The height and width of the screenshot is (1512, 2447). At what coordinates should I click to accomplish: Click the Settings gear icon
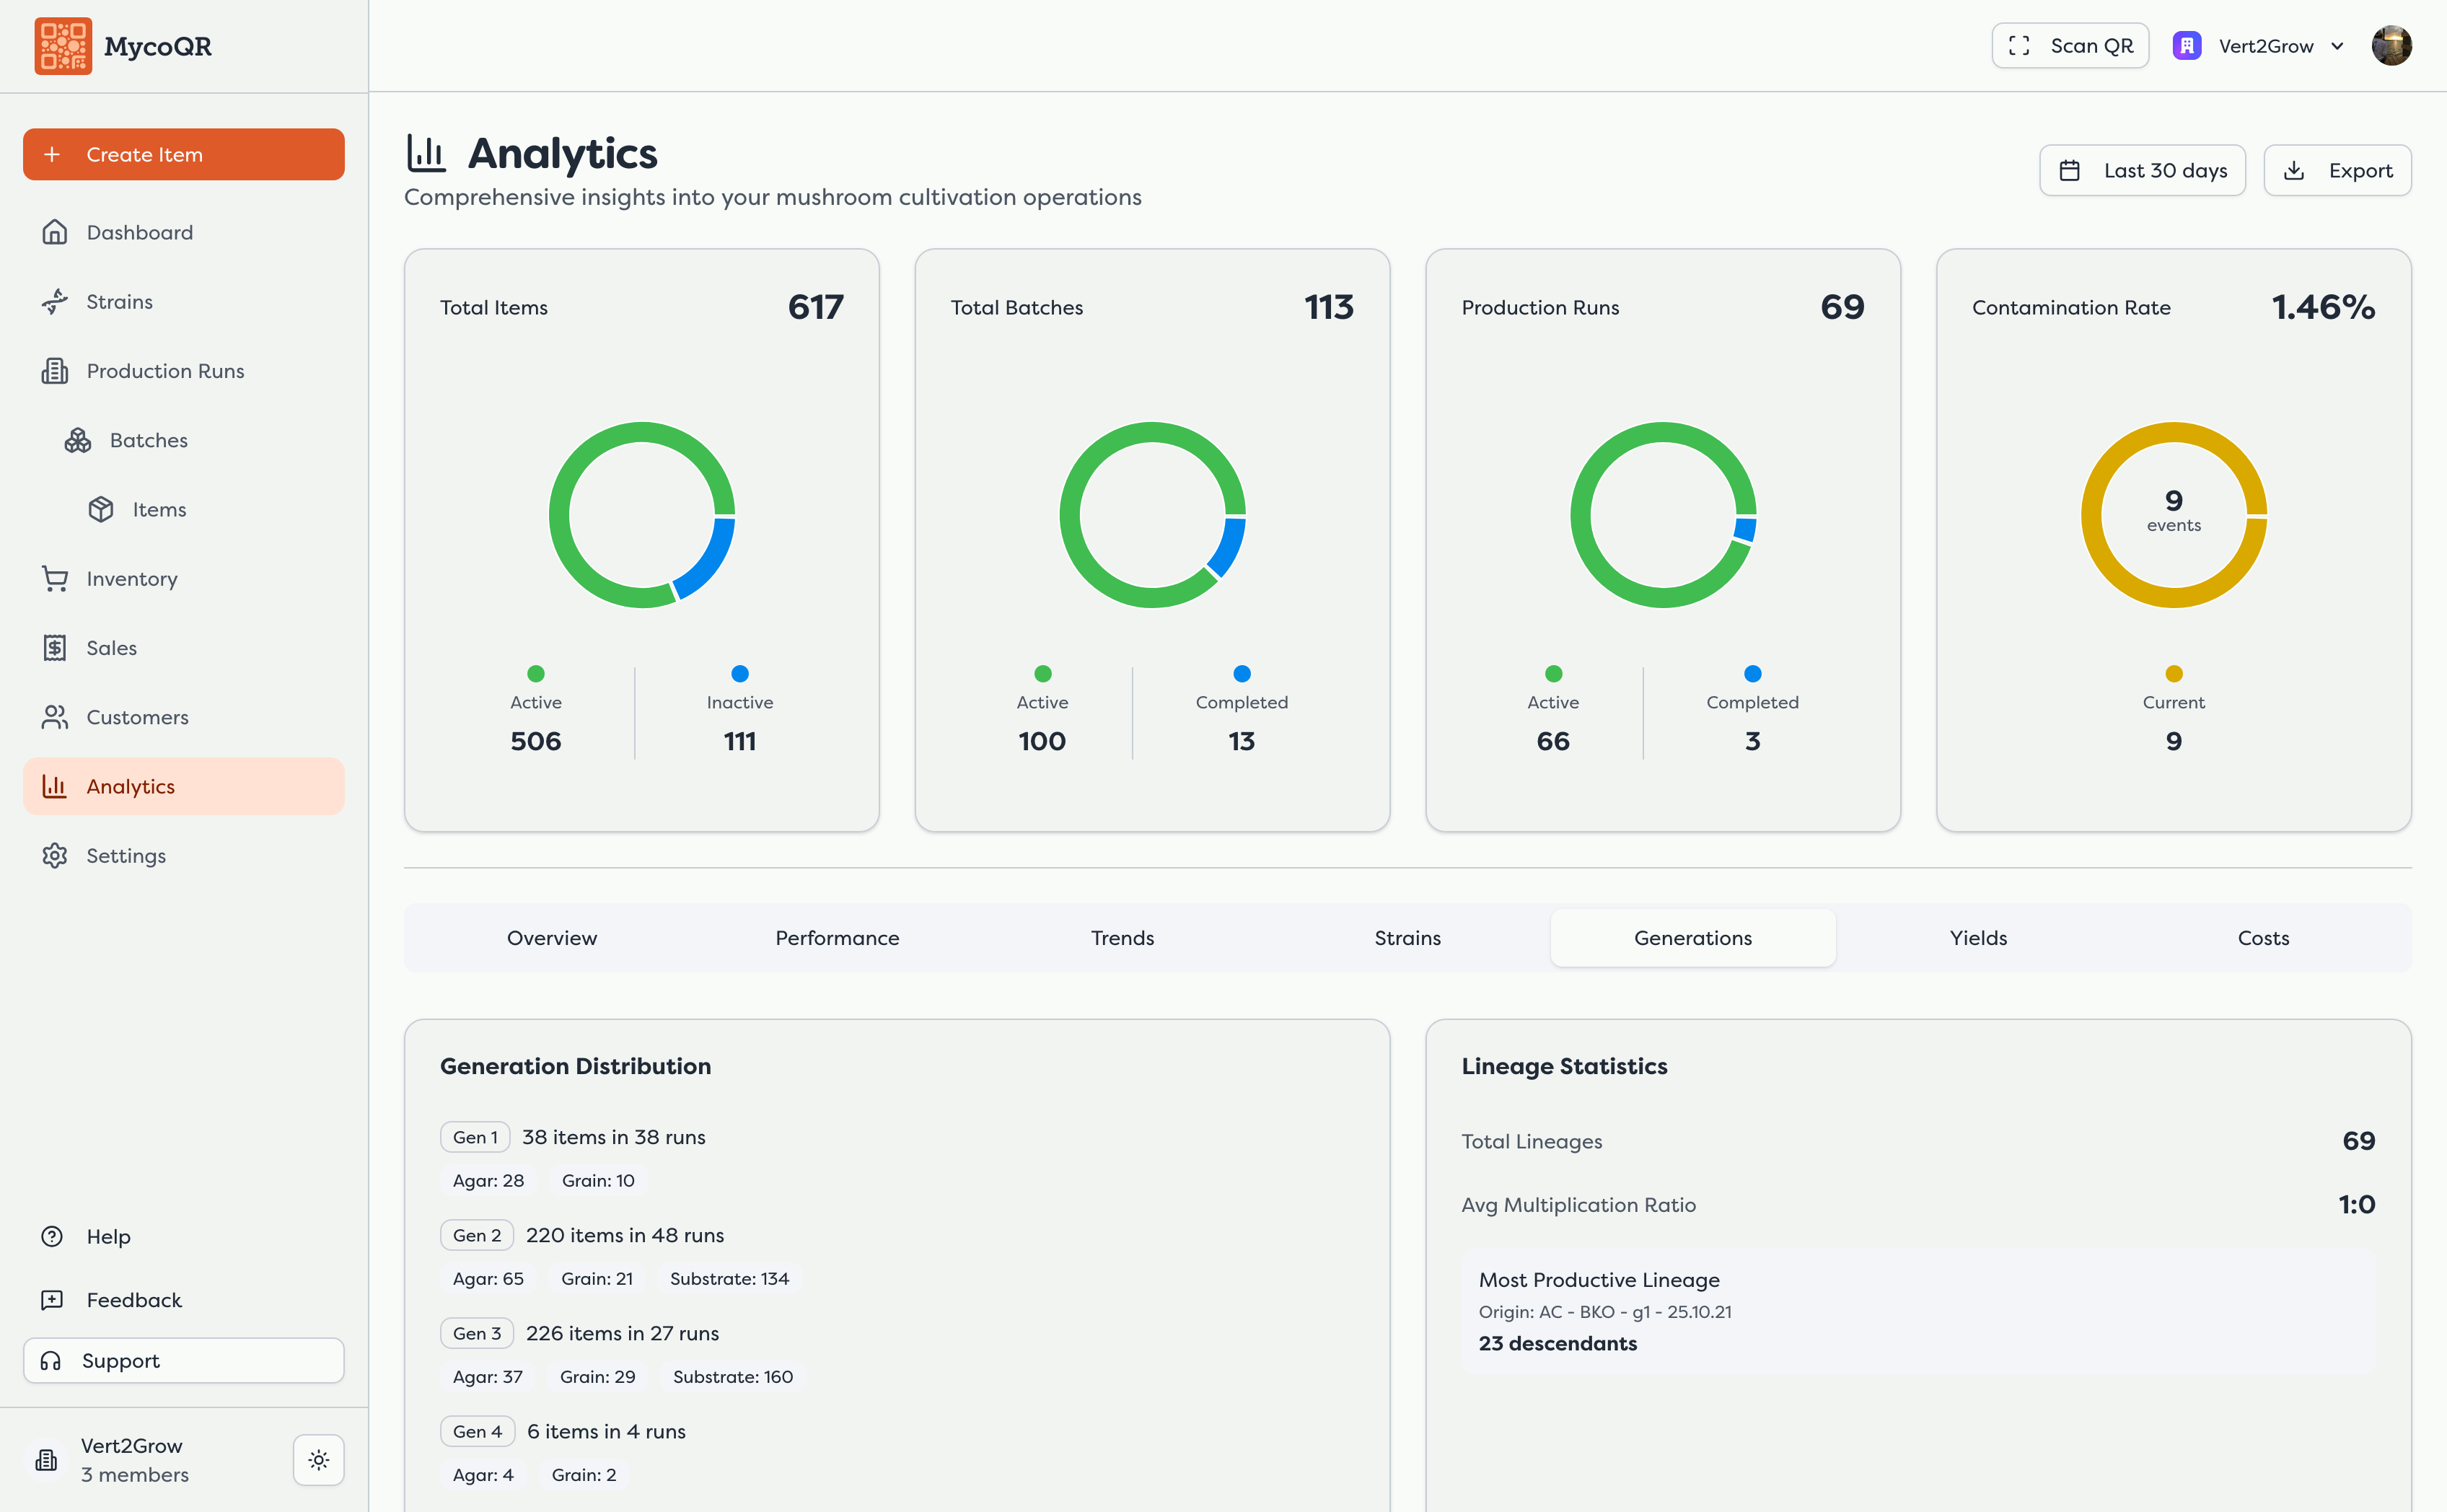(x=55, y=856)
